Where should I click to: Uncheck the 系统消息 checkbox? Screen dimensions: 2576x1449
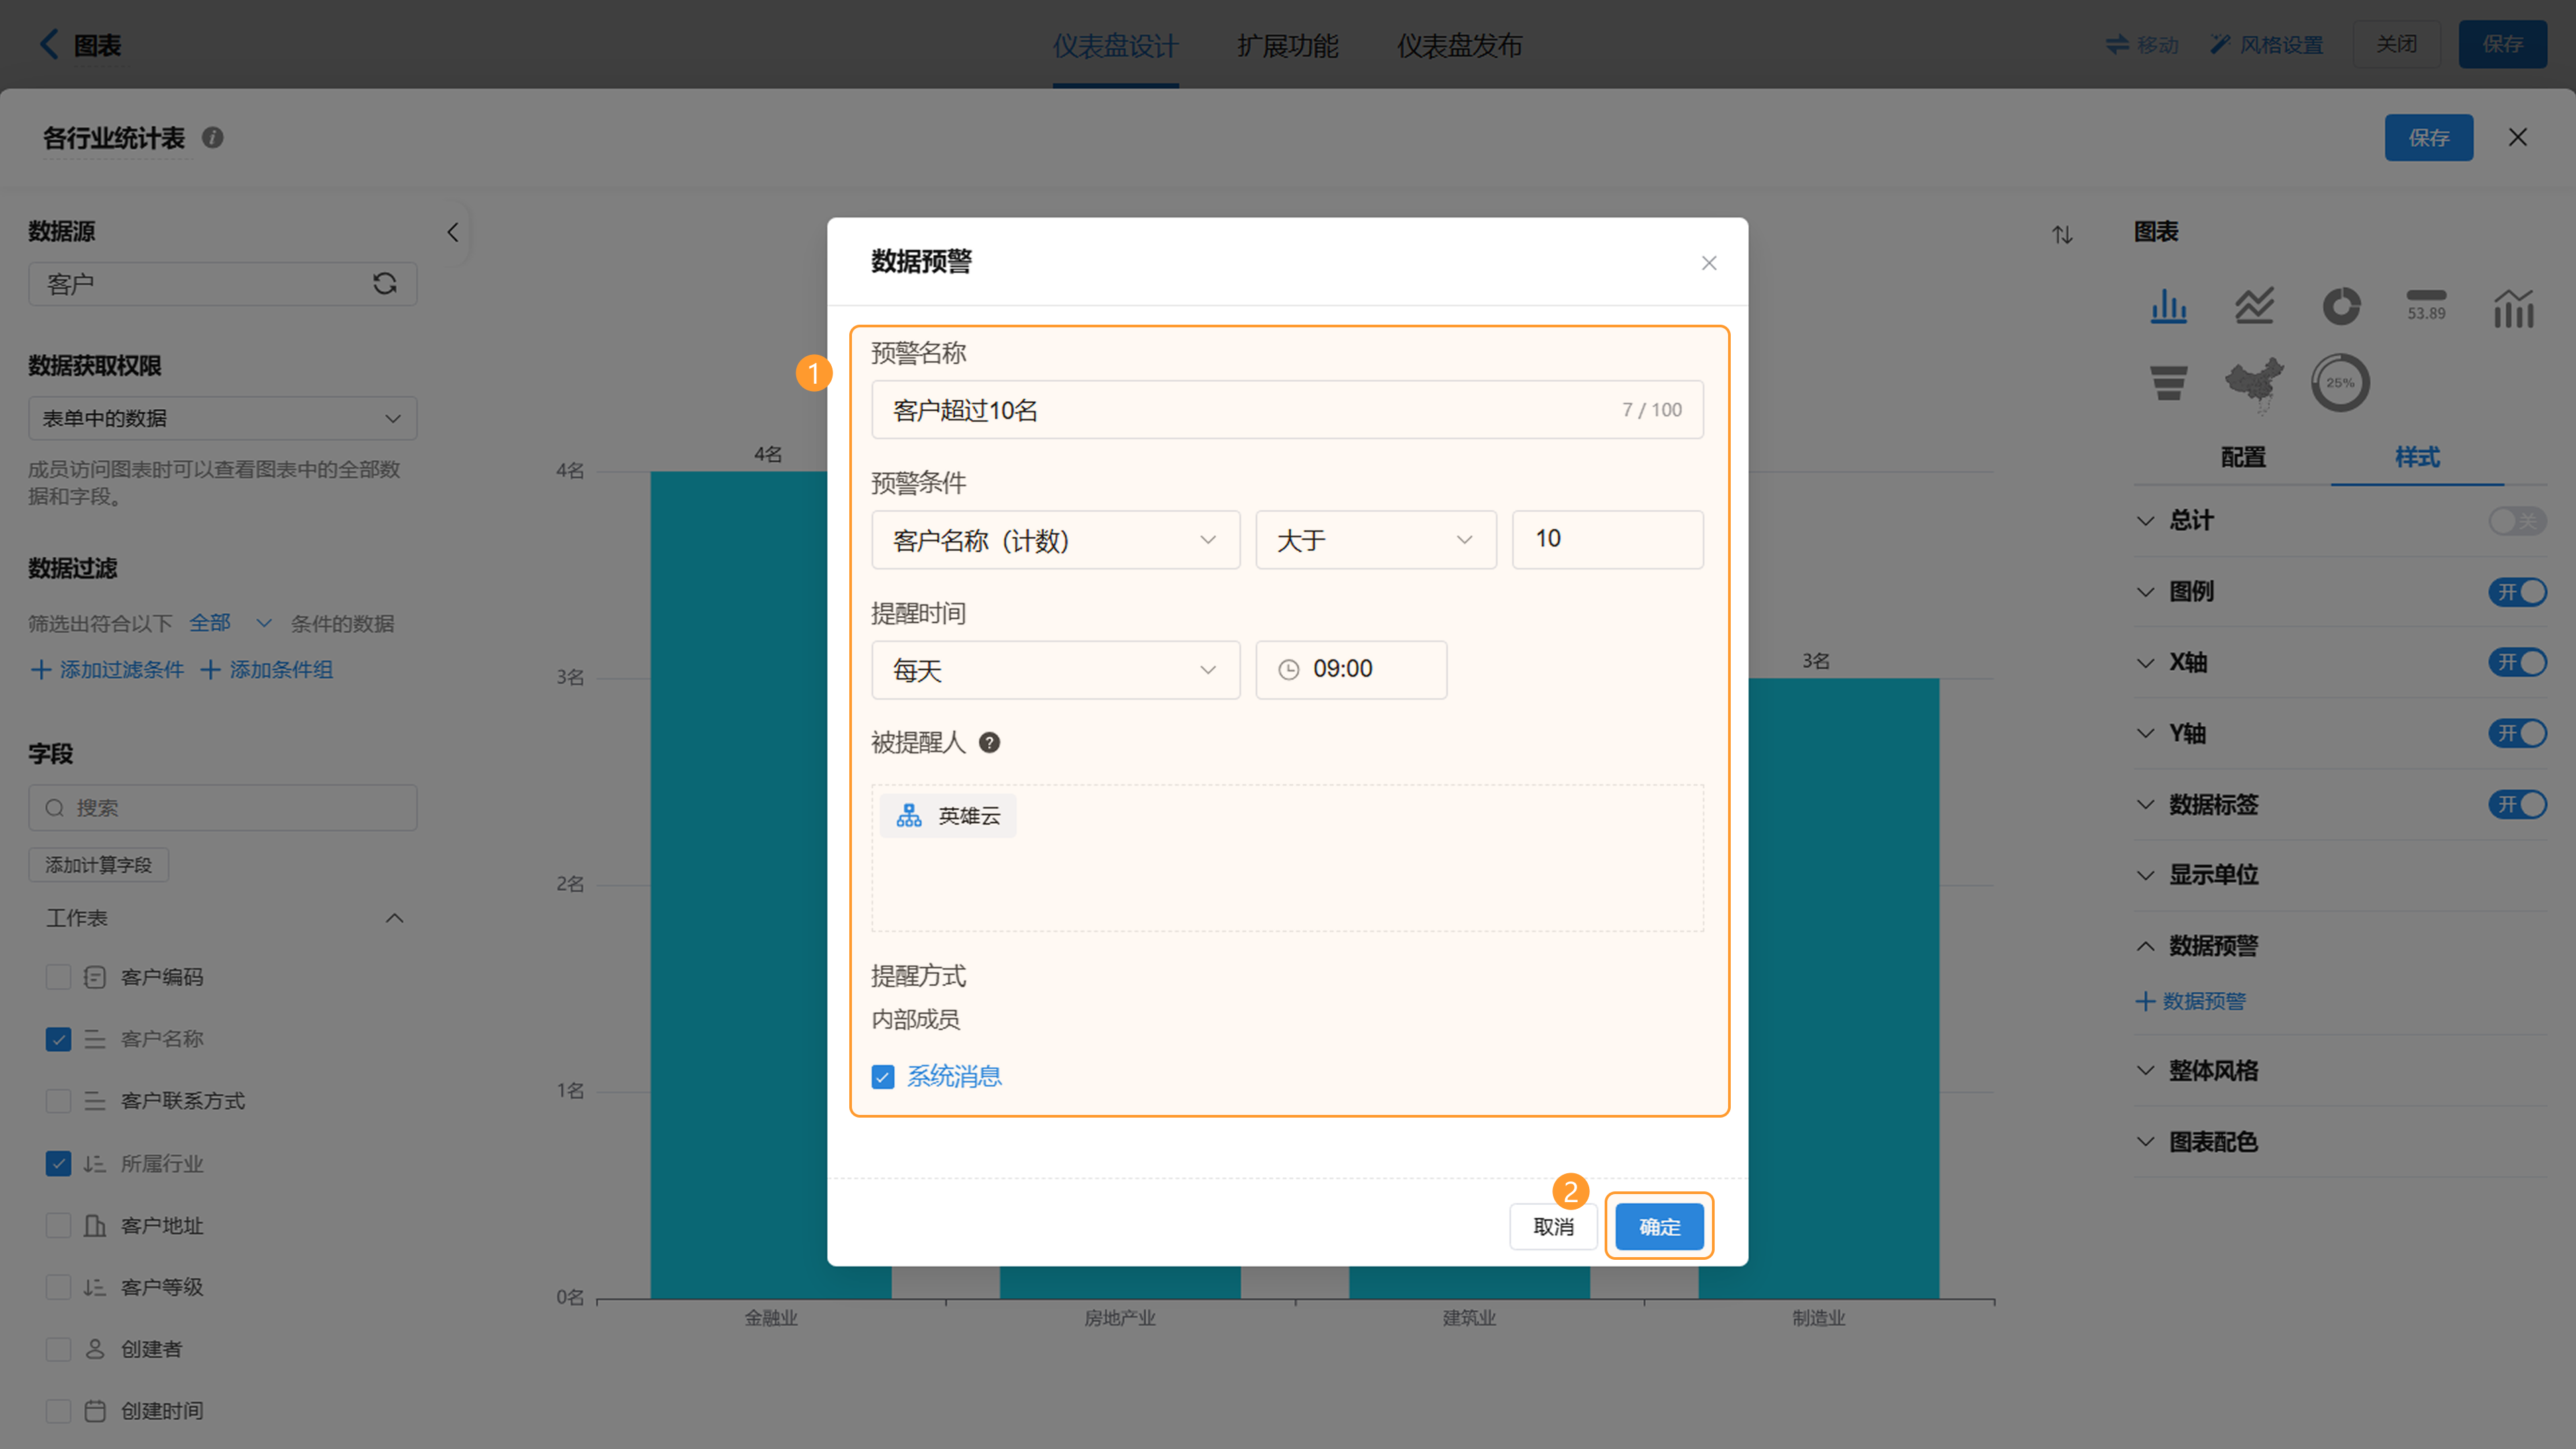click(x=882, y=1077)
